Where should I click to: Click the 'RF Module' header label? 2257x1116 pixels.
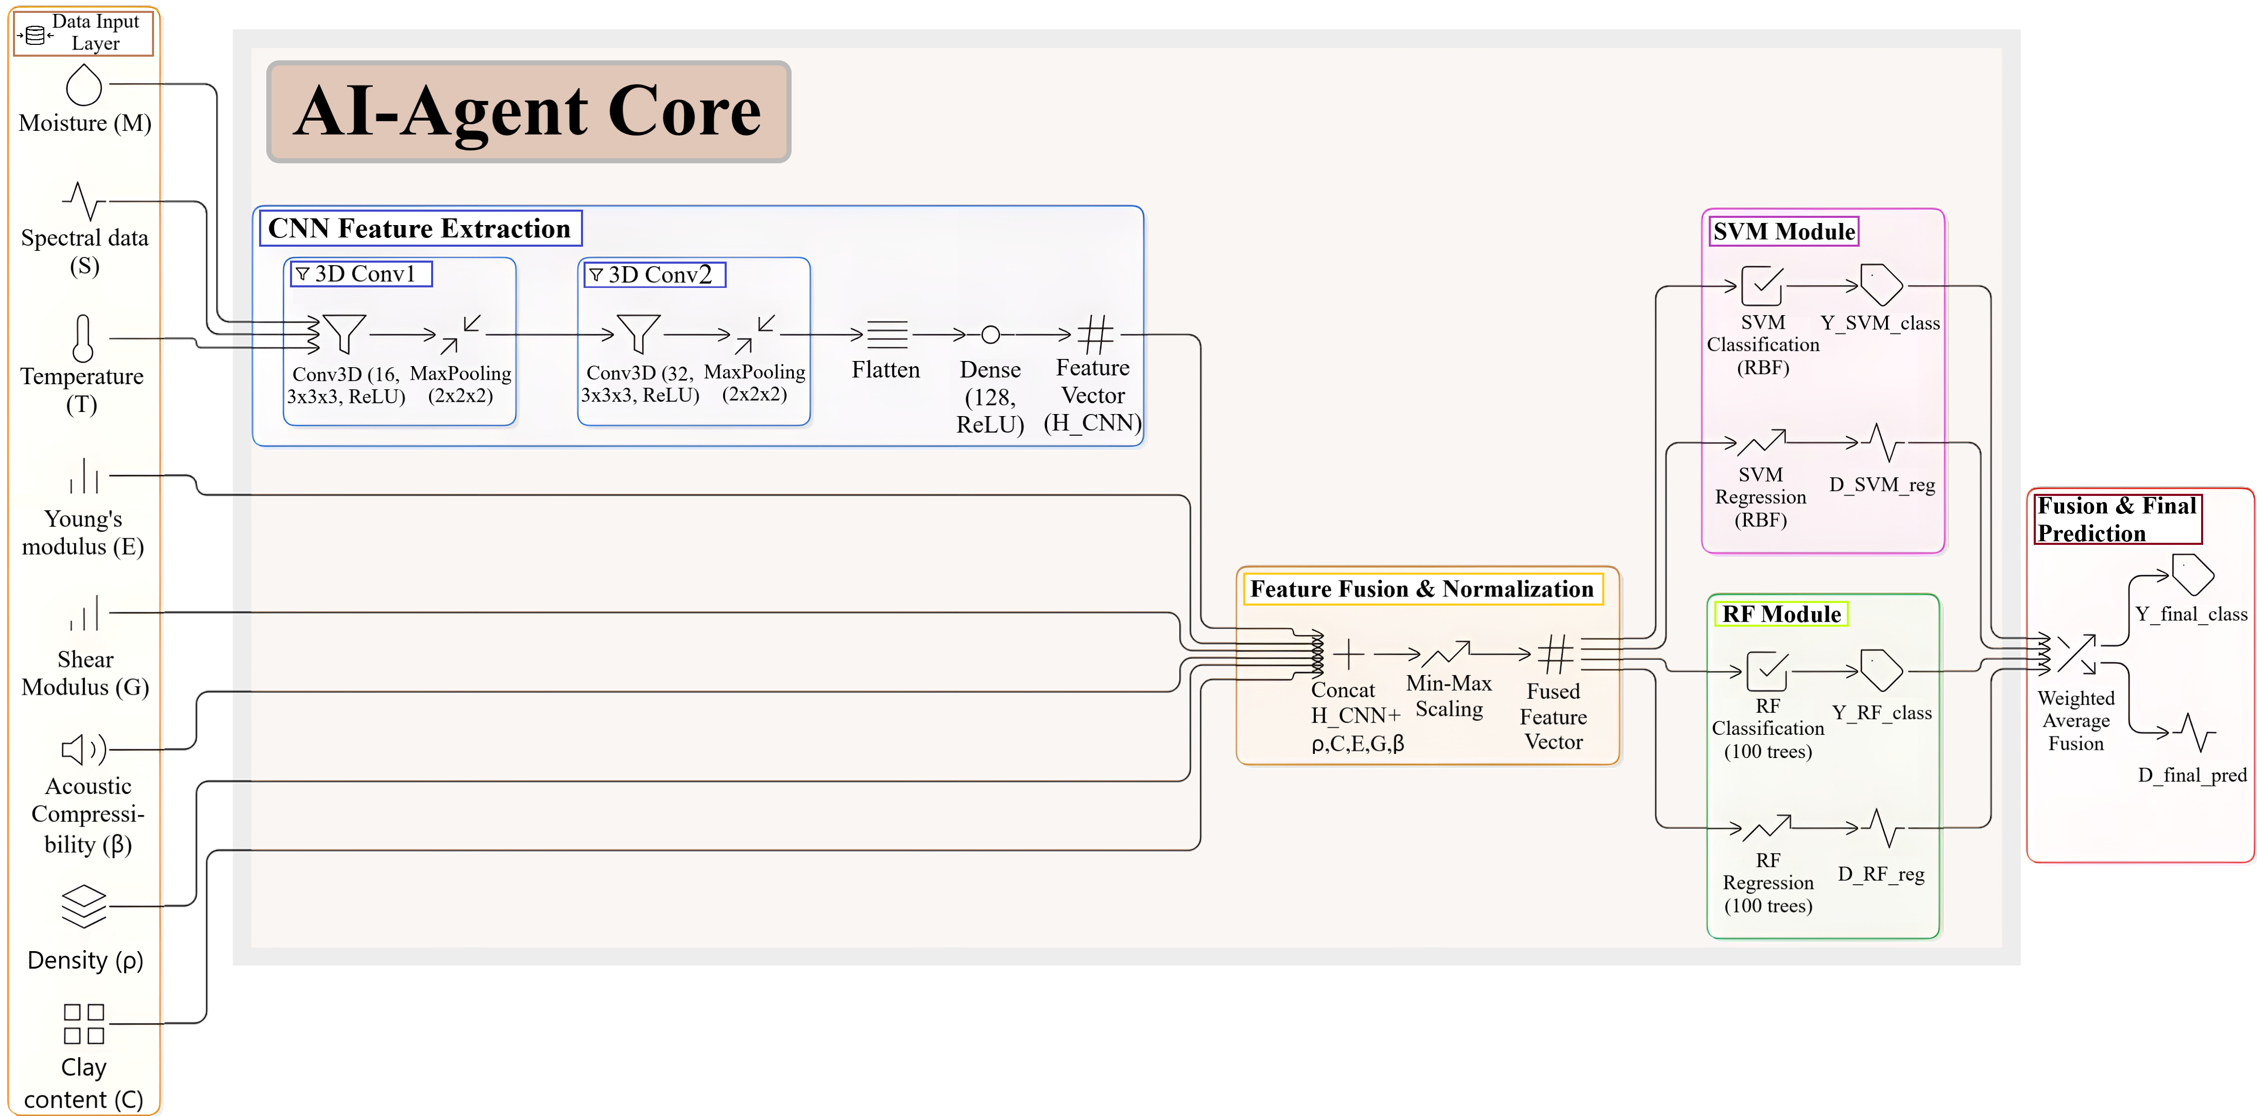1781,614
